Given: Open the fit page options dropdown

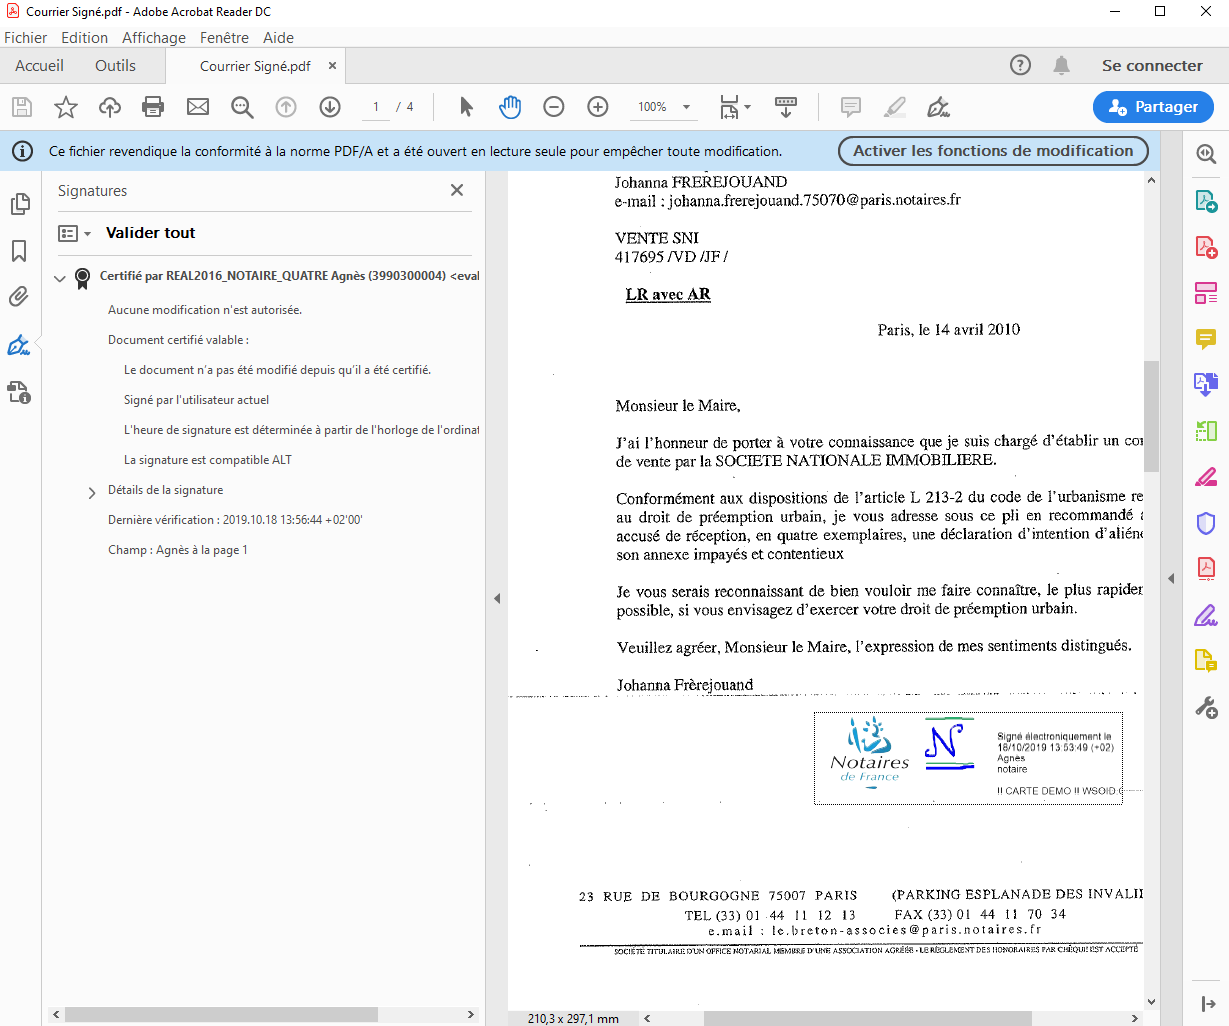Looking at the screenshot, I should click(735, 107).
